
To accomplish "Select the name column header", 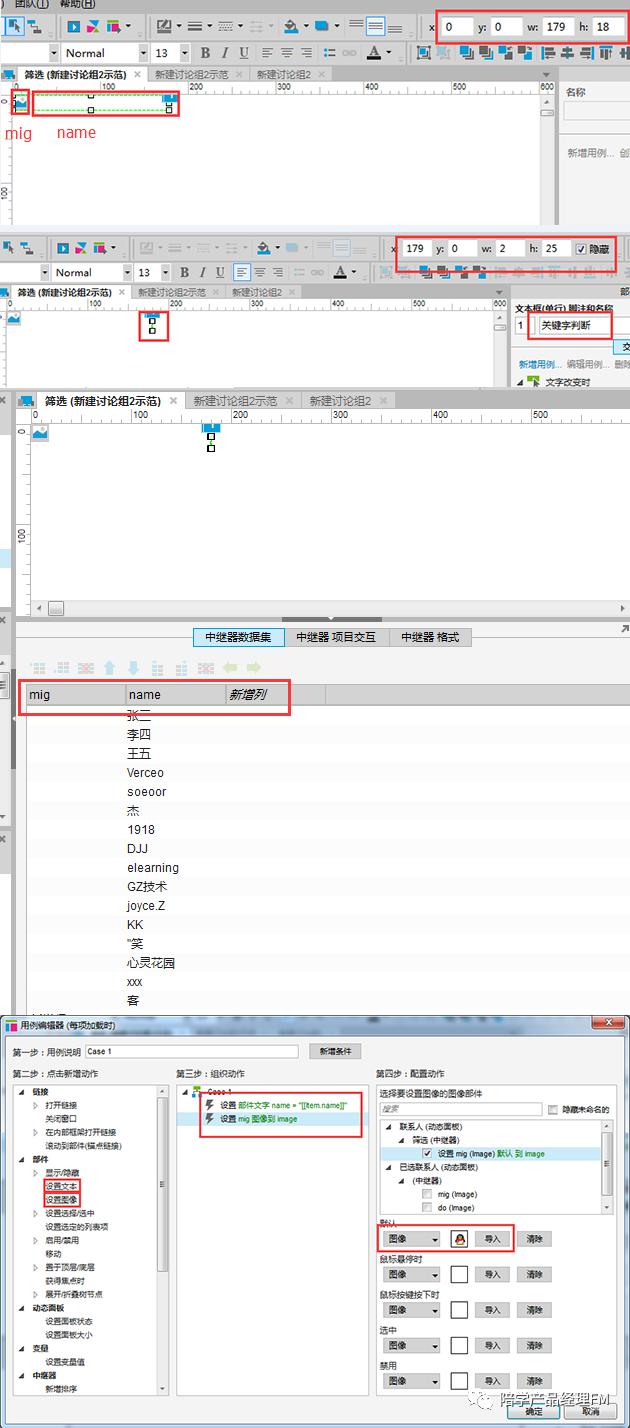I will [176, 694].
